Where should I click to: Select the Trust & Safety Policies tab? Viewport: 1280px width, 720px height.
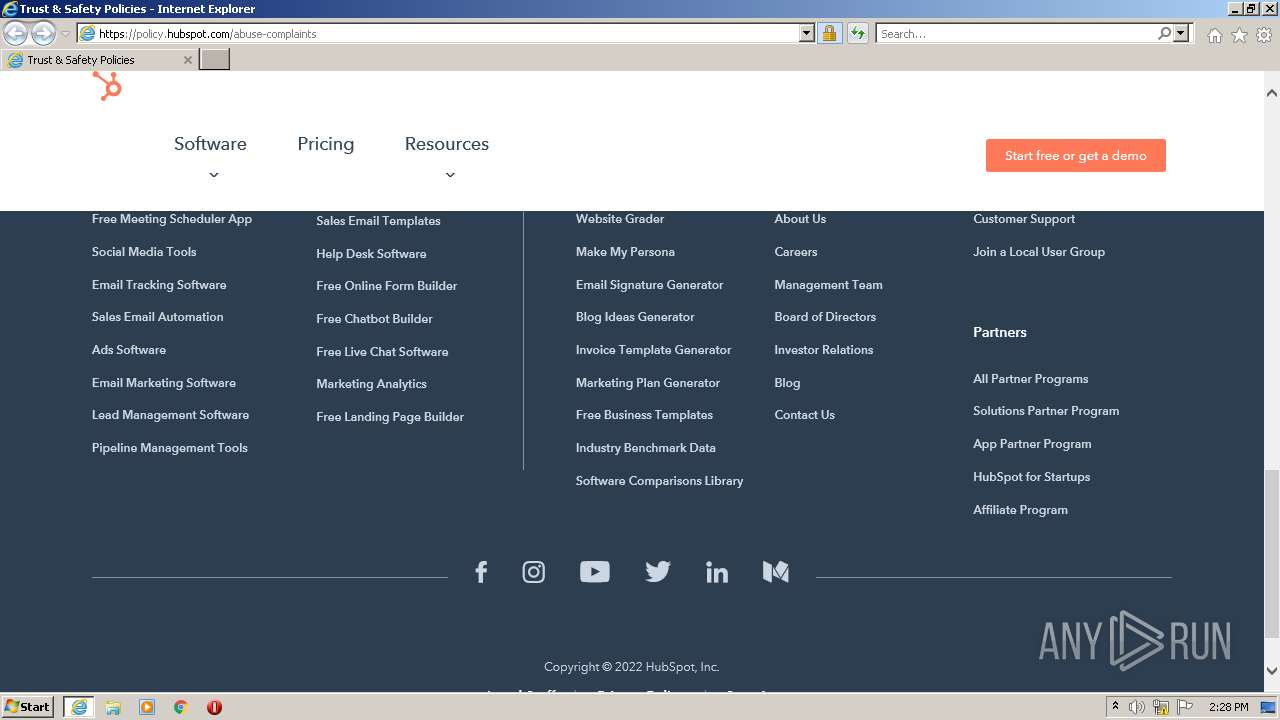tap(97, 60)
